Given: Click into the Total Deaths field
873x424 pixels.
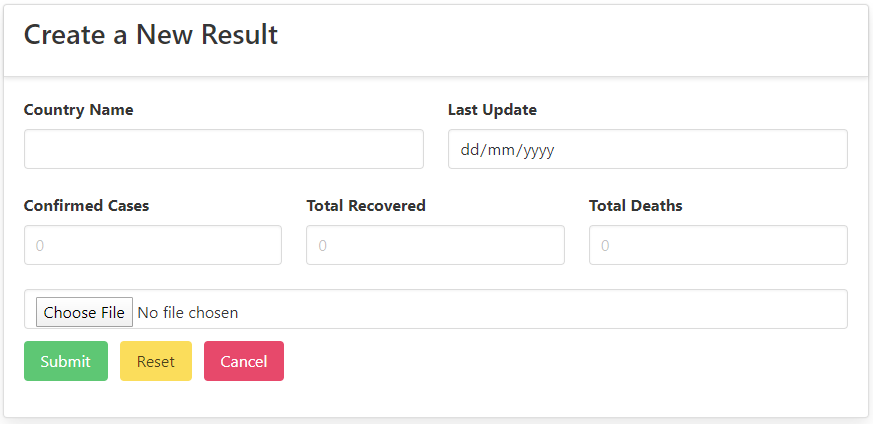Looking at the screenshot, I should click(x=718, y=245).
